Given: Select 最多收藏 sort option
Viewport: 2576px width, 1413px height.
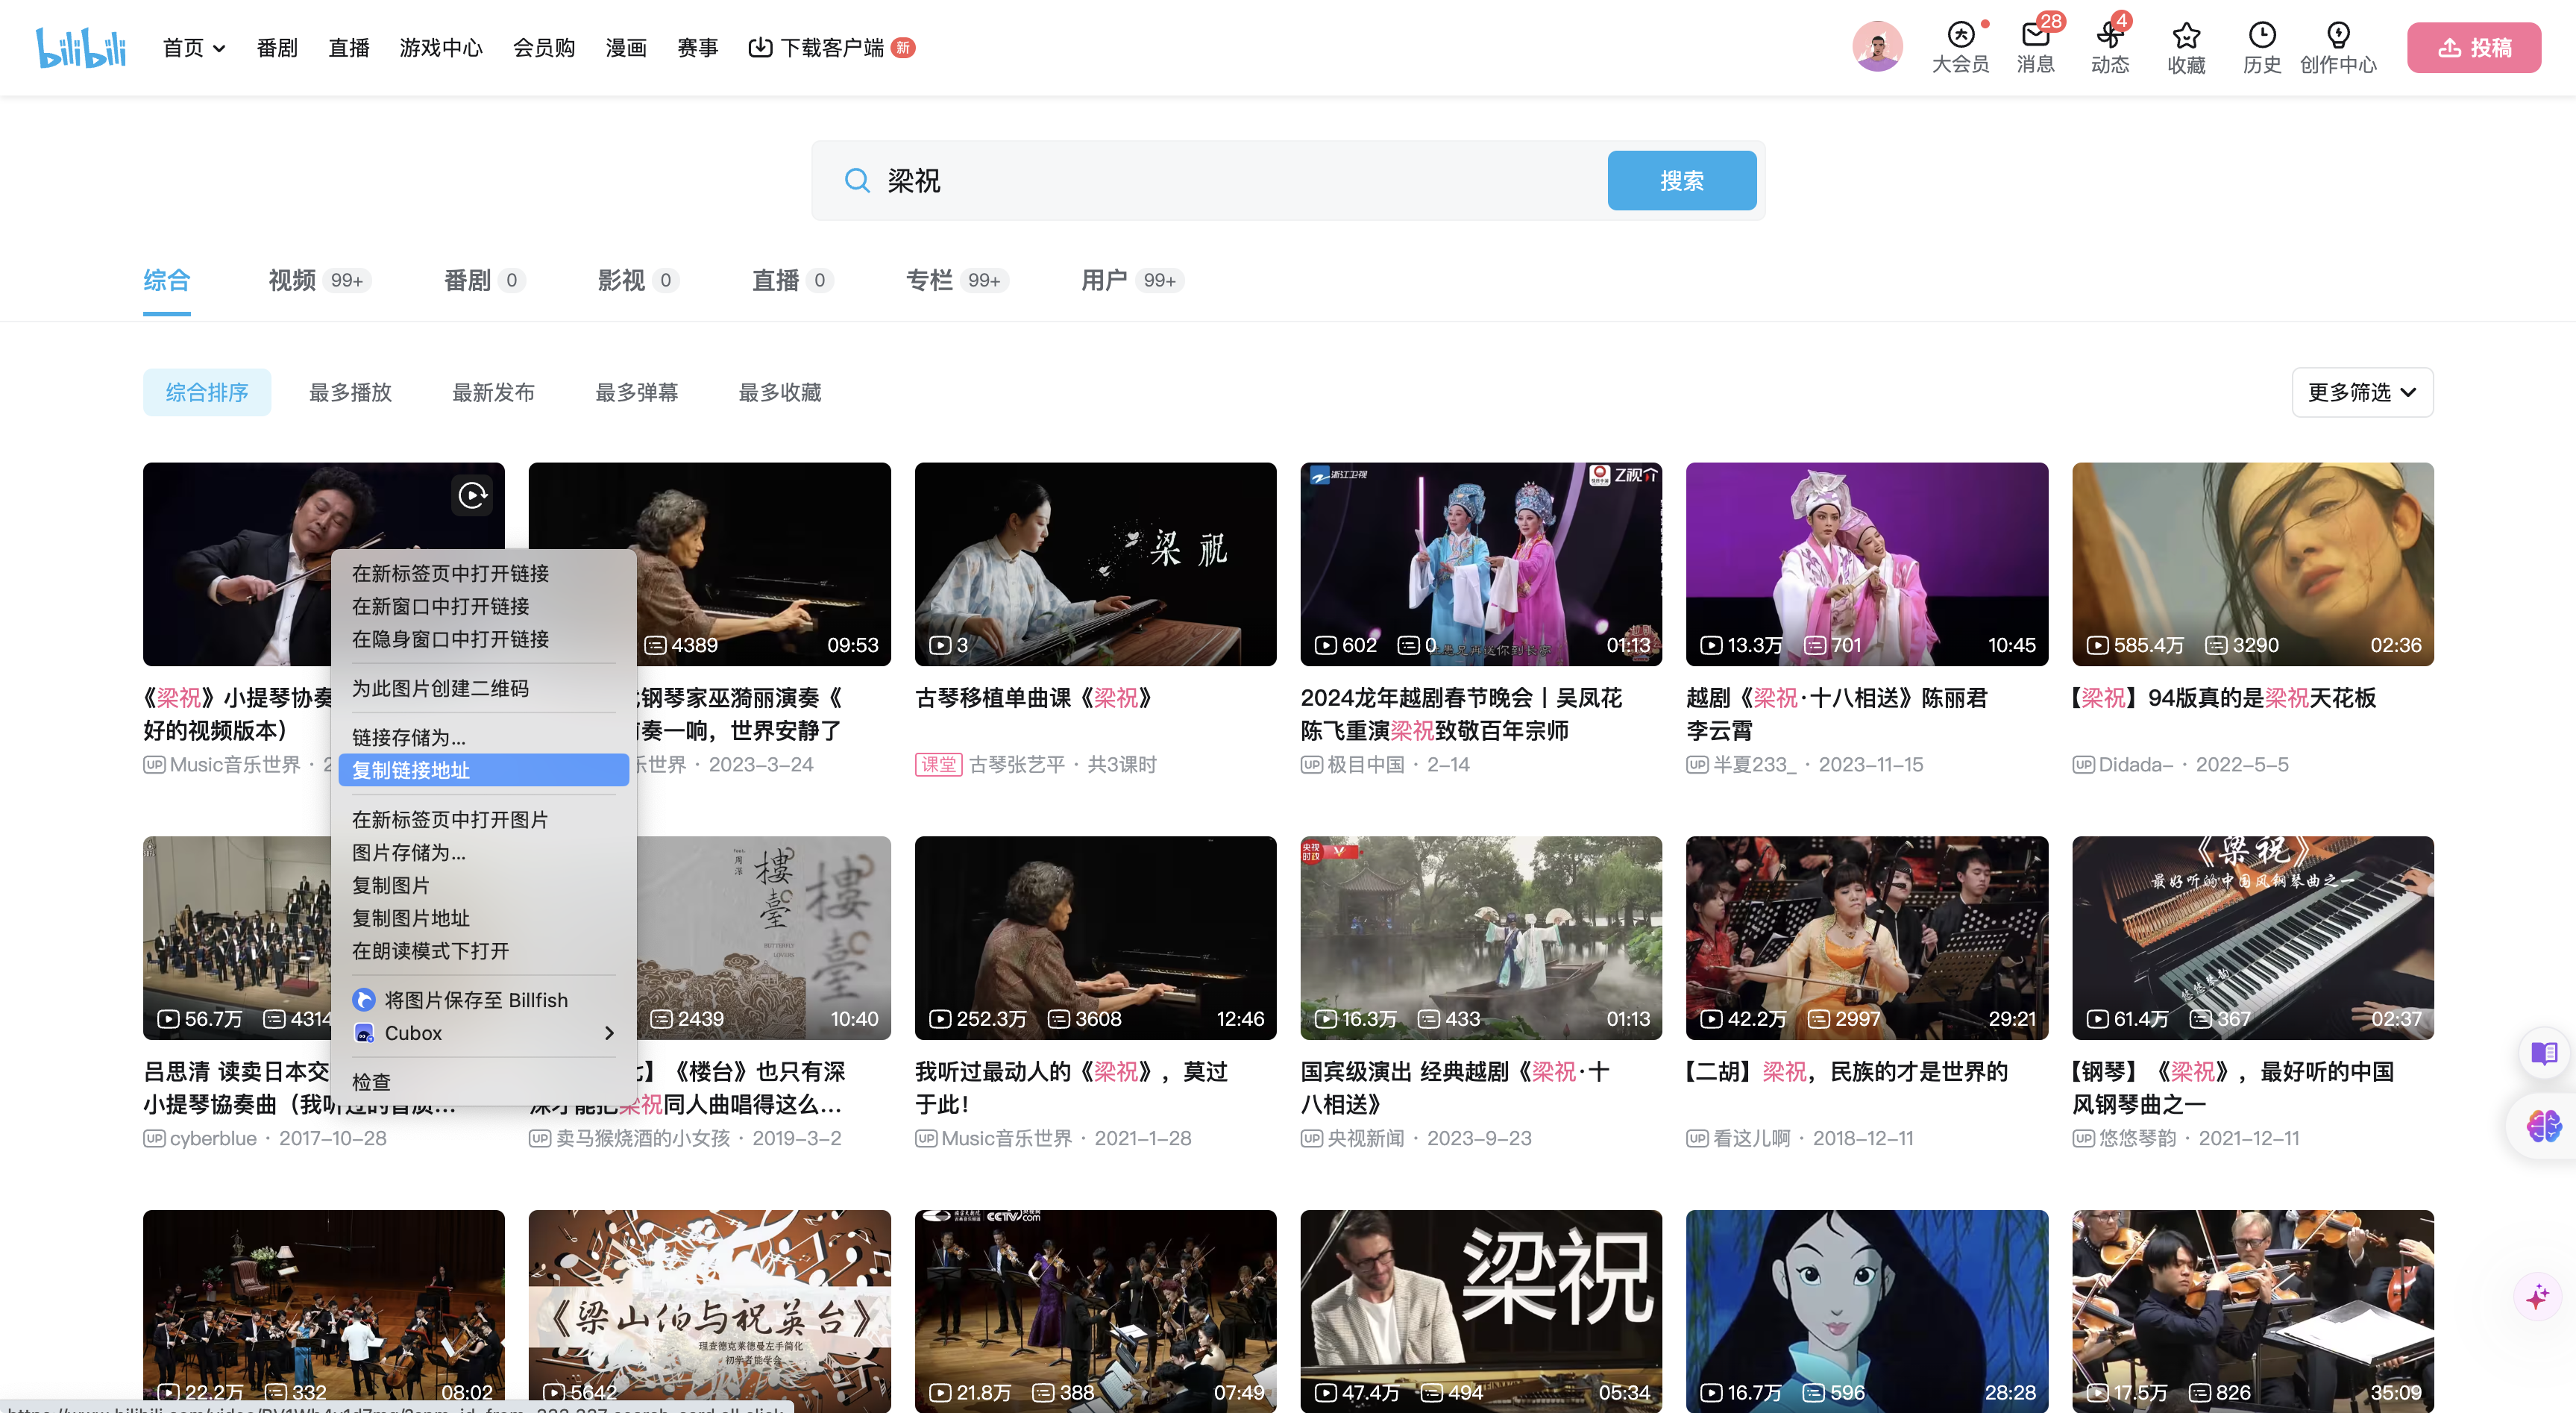Looking at the screenshot, I should pyautogui.click(x=779, y=392).
